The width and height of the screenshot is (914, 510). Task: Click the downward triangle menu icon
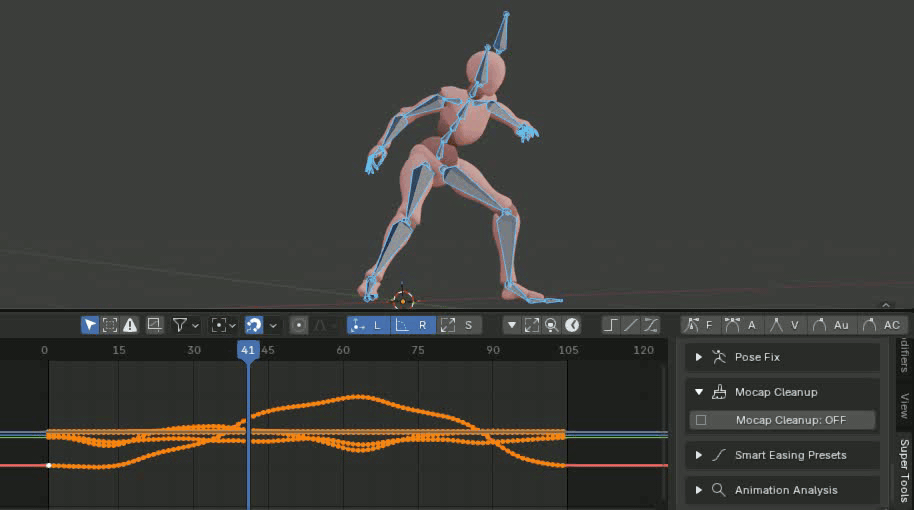[x=511, y=325]
